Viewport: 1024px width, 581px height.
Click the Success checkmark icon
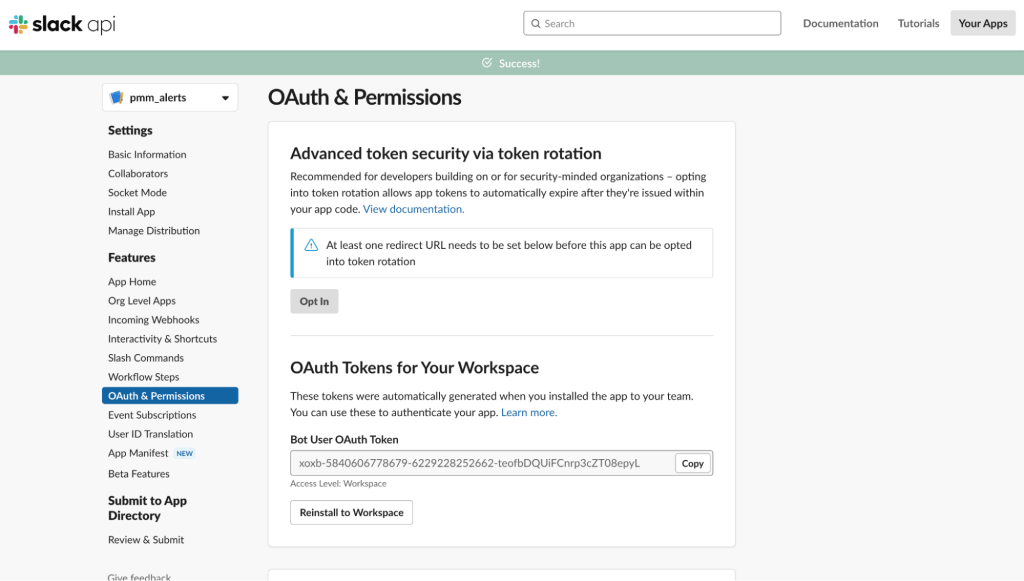487,63
